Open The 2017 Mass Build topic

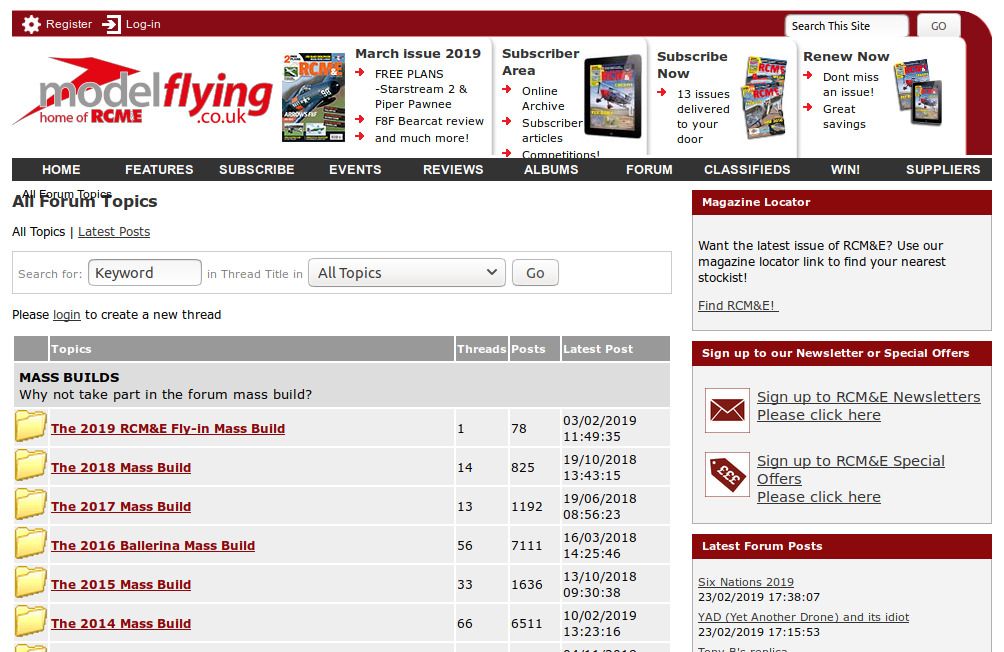click(121, 507)
